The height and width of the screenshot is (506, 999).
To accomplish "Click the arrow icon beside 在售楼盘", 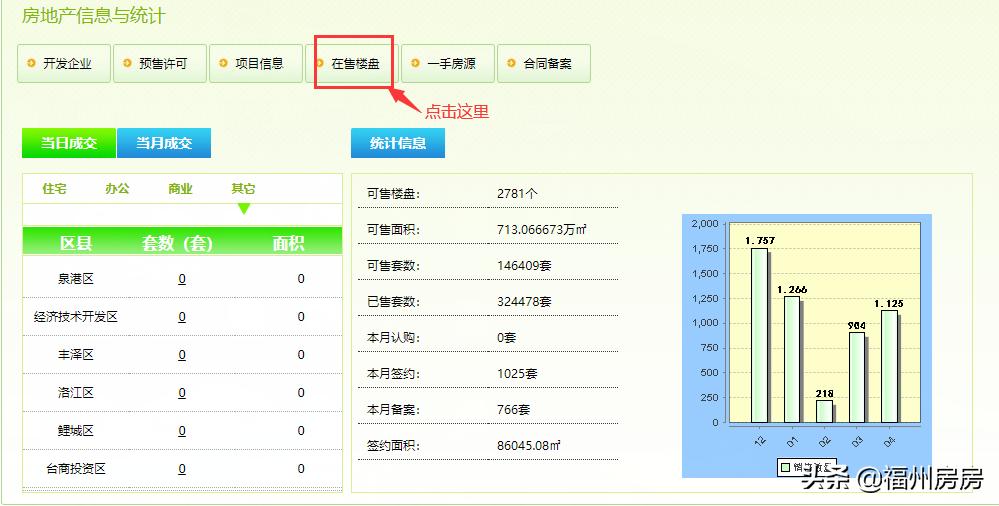I will pos(319,63).
